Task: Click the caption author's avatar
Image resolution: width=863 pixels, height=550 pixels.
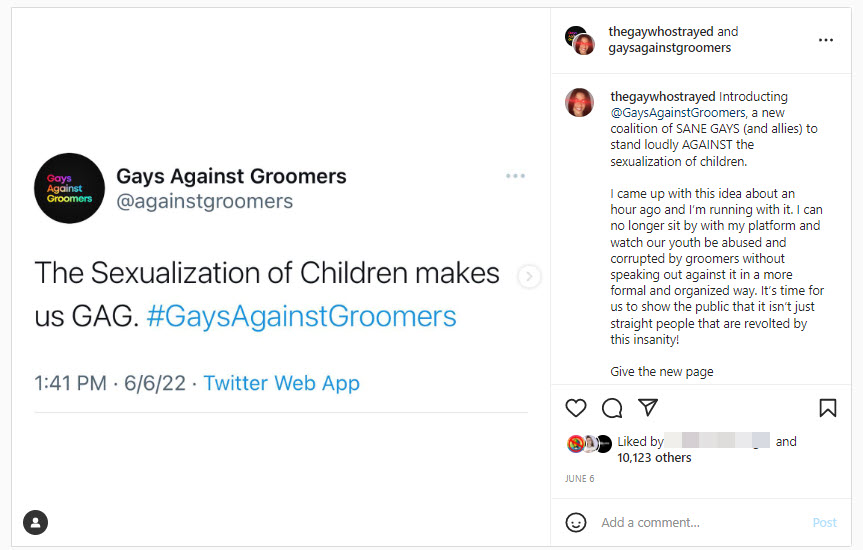Action: [x=580, y=103]
